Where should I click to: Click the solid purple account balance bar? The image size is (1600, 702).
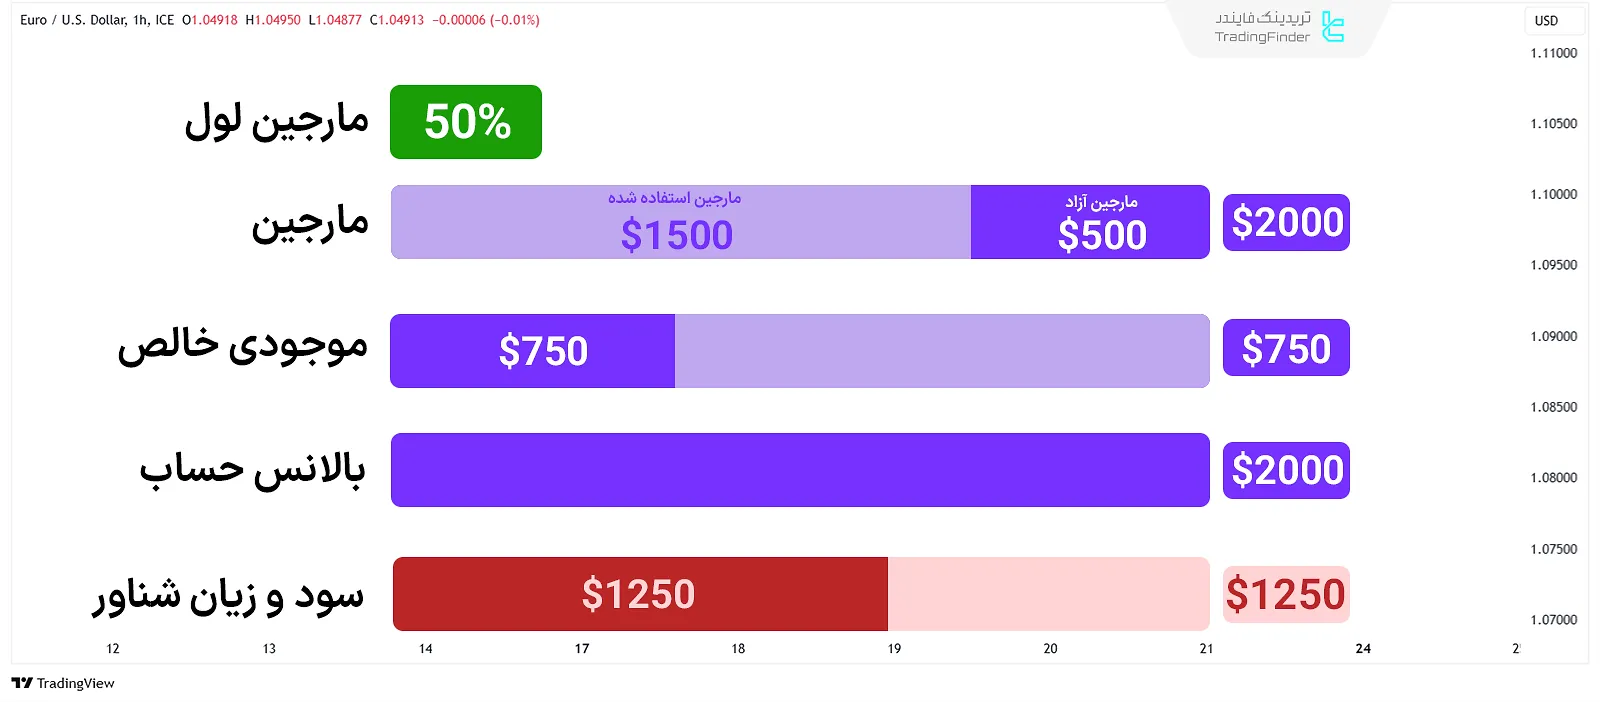pyautogui.click(x=800, y=470)
